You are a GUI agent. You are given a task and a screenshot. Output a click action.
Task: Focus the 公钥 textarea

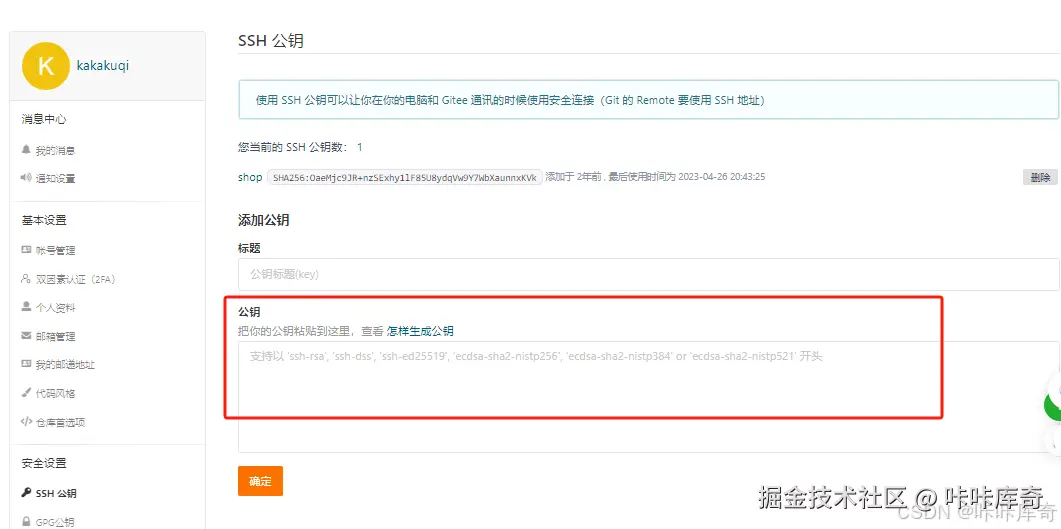648,396
